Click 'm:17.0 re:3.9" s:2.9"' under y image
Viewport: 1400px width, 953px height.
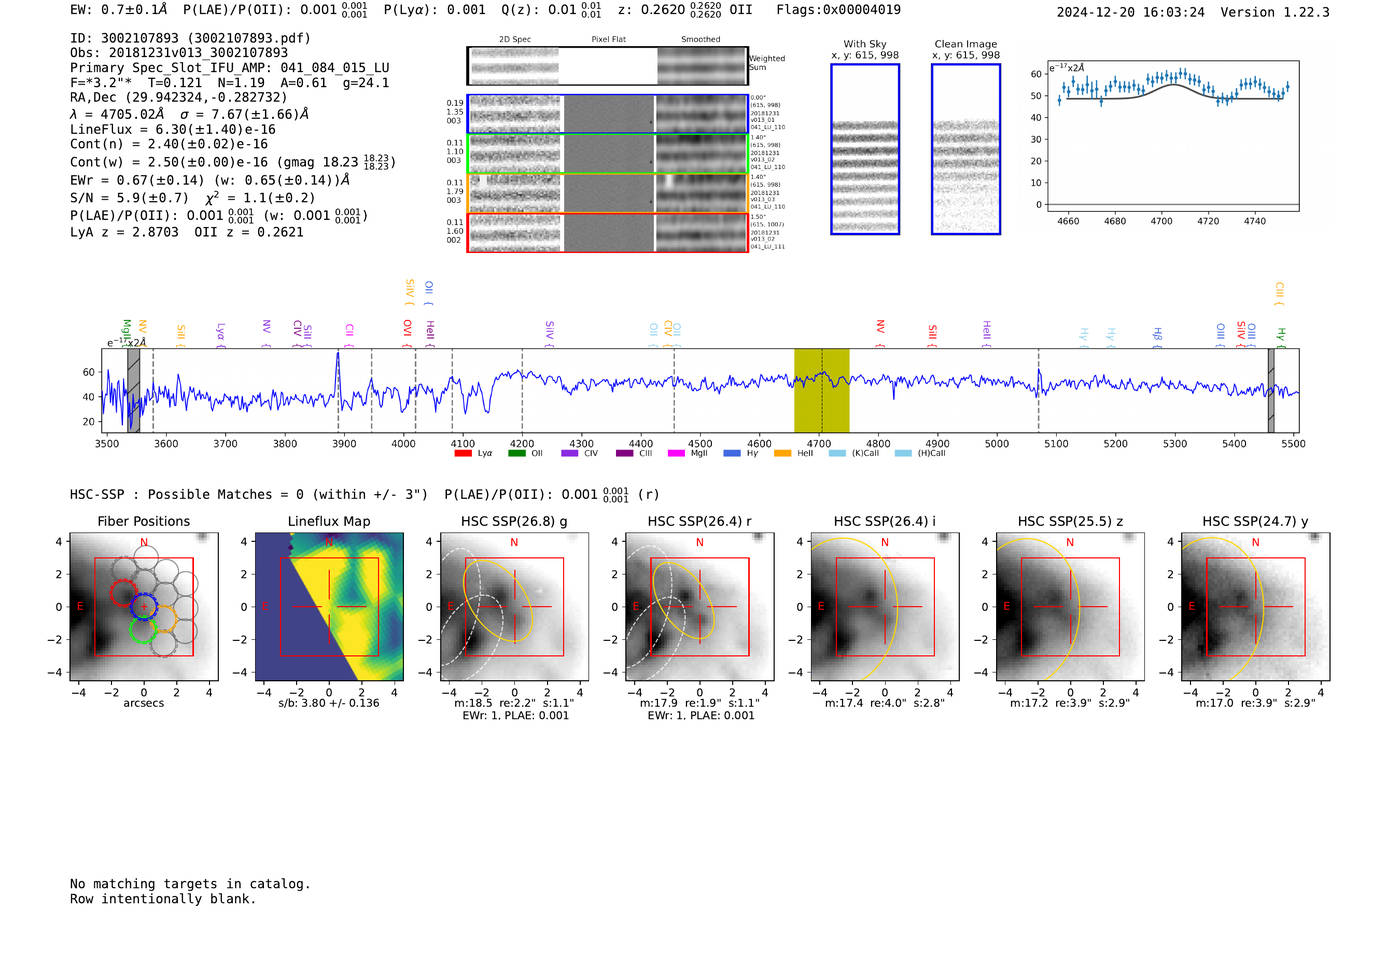(1256, 703)
